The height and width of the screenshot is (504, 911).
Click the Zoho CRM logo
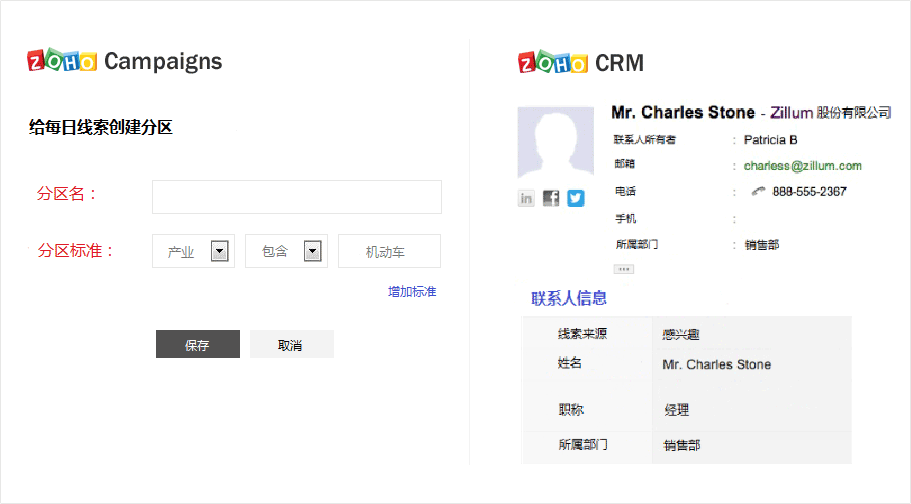(581, 62)
